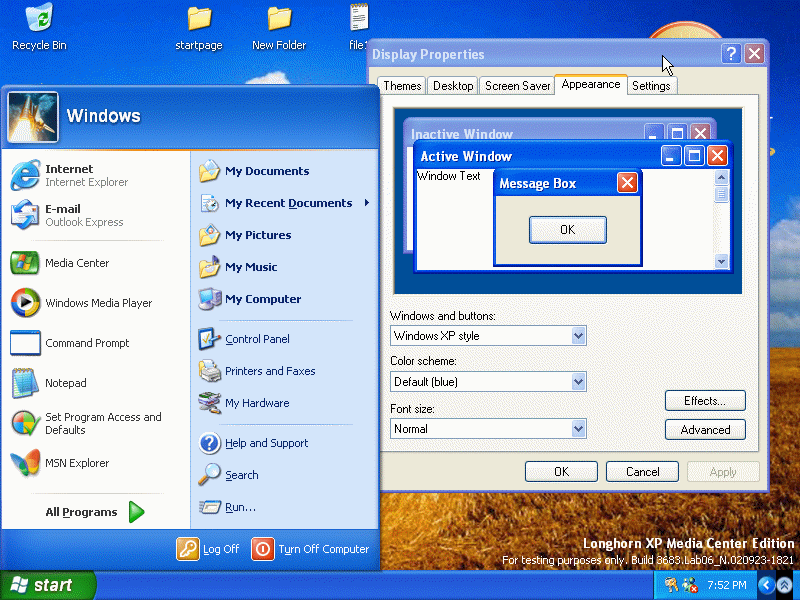Click the clock showing 7:52 PM
Viewport: 800px width, 600px height.
click(x=727, y=585)
